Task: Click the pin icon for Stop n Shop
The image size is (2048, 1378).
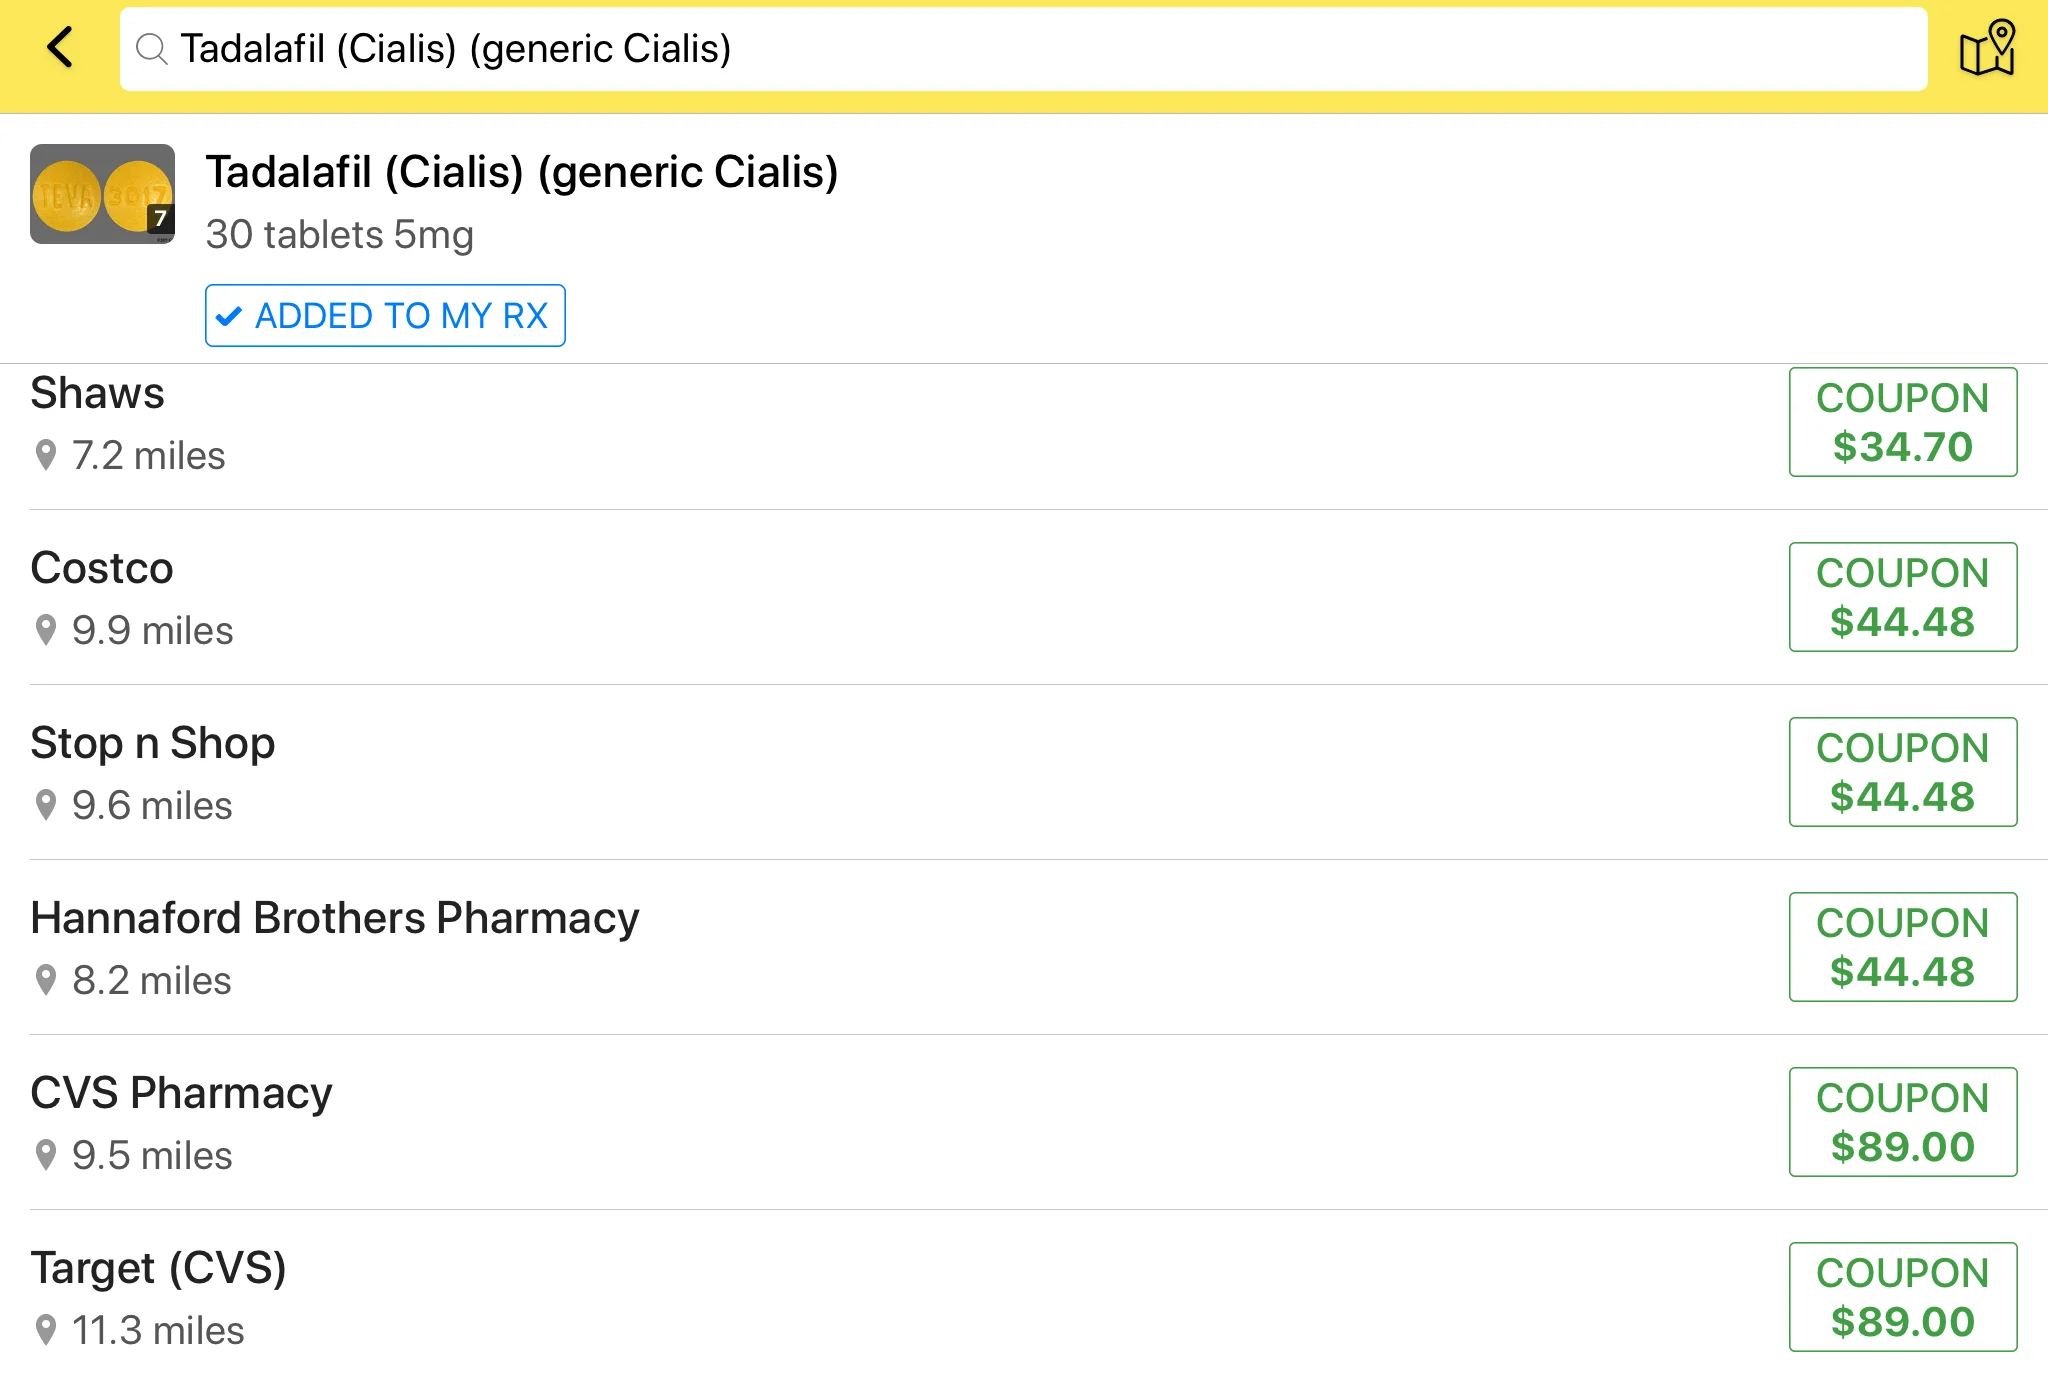Action: (x=45, y=805)
